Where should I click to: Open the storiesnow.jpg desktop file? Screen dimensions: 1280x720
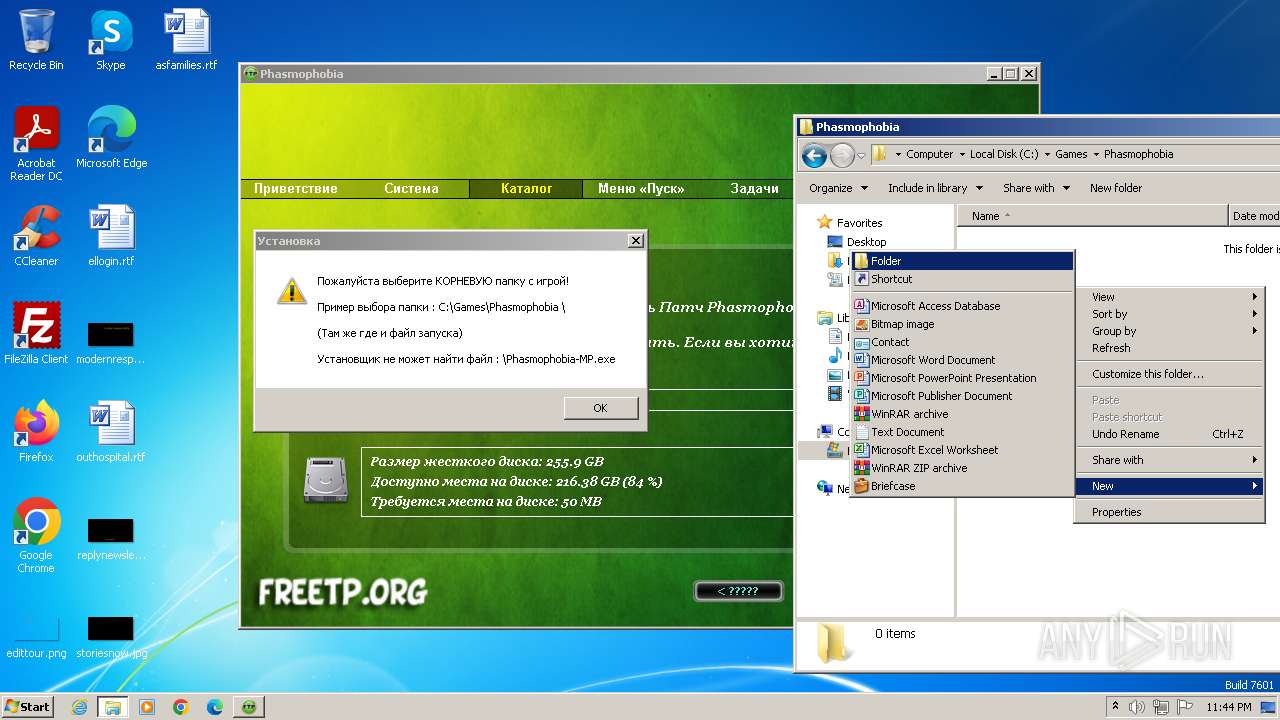point(110,636)
